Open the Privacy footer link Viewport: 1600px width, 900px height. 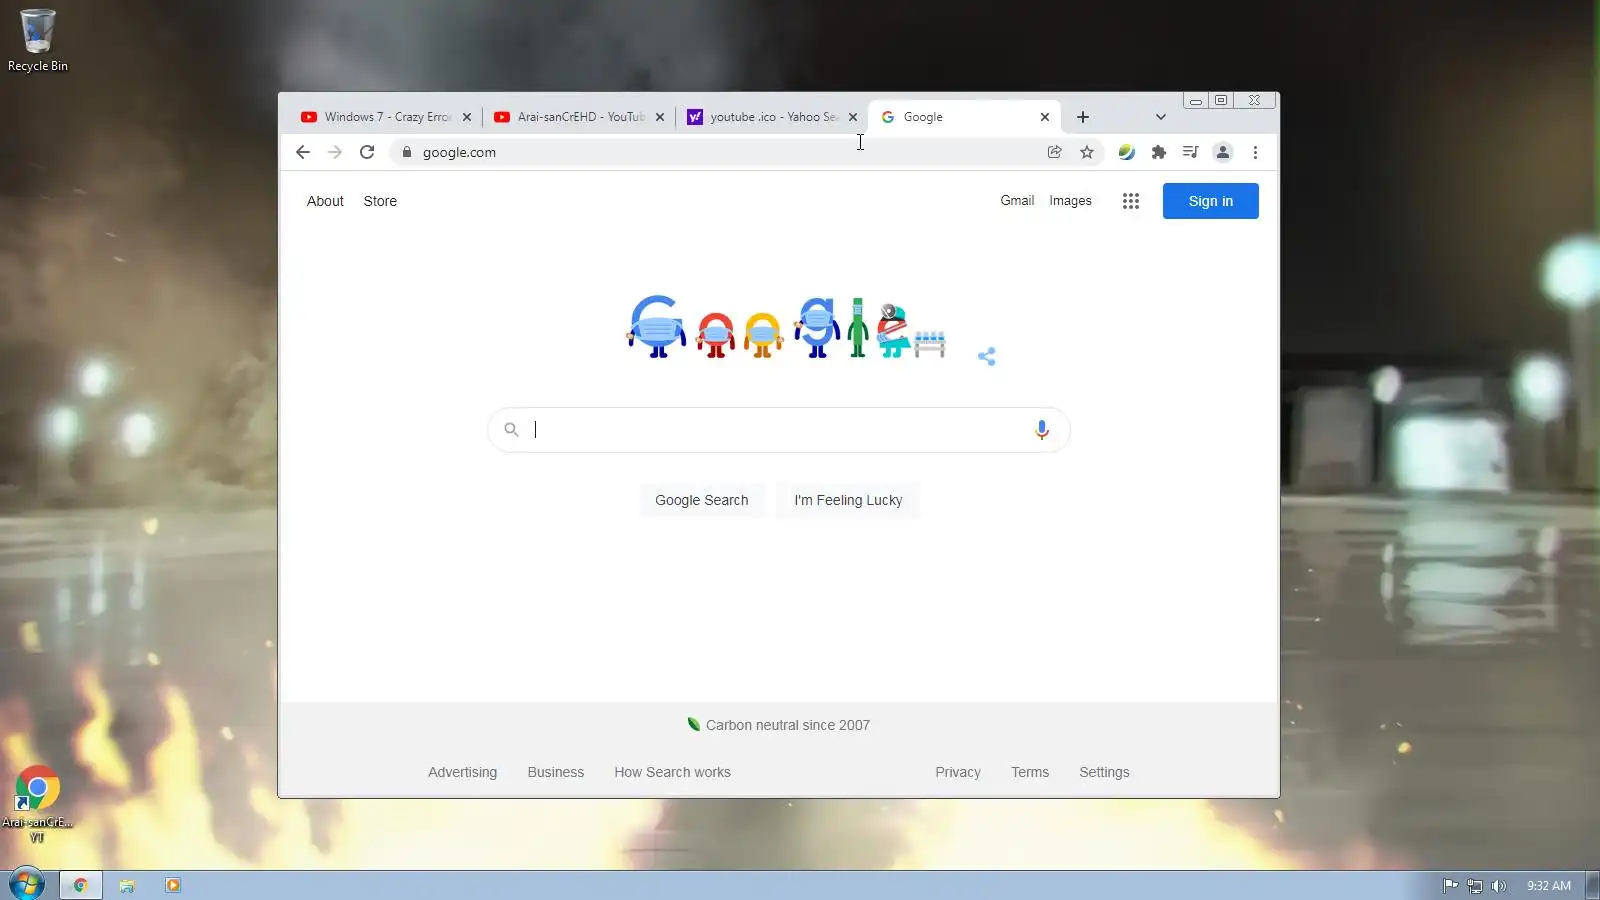pos(957,772)
